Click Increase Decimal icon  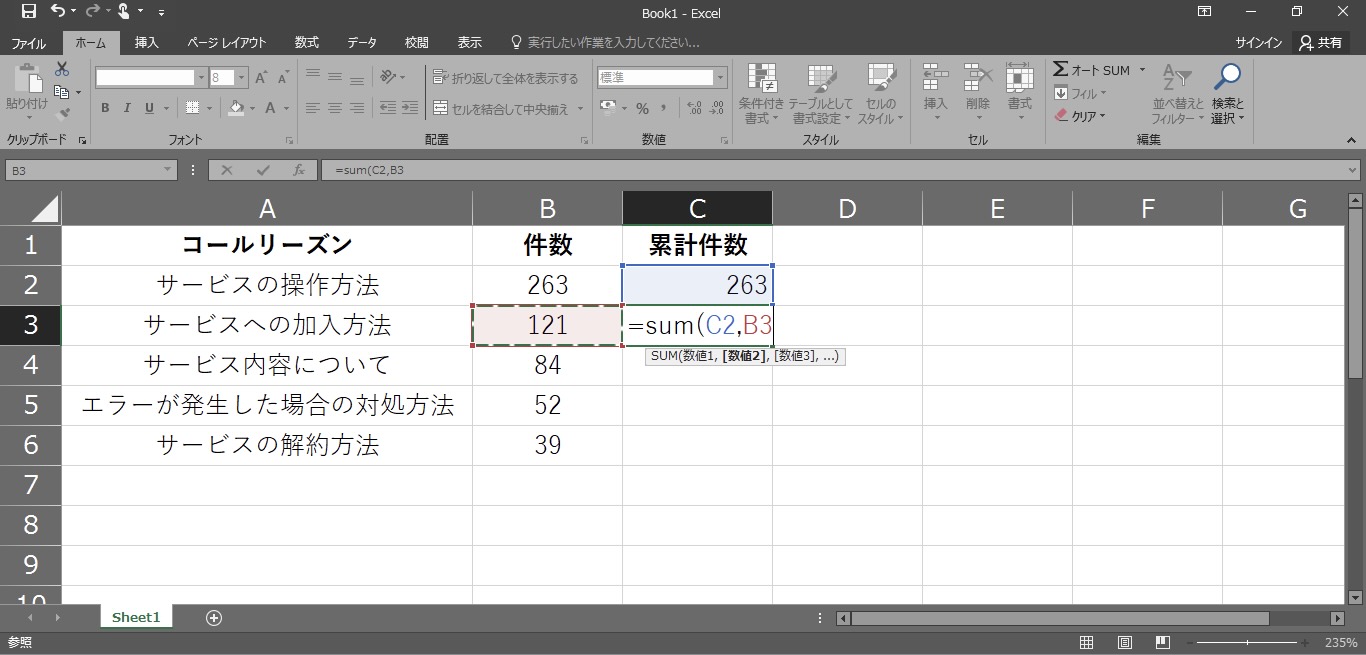pos(692,108)
